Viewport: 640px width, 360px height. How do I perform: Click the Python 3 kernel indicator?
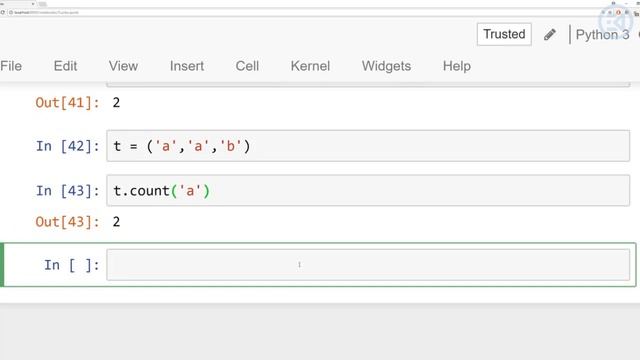602,35
